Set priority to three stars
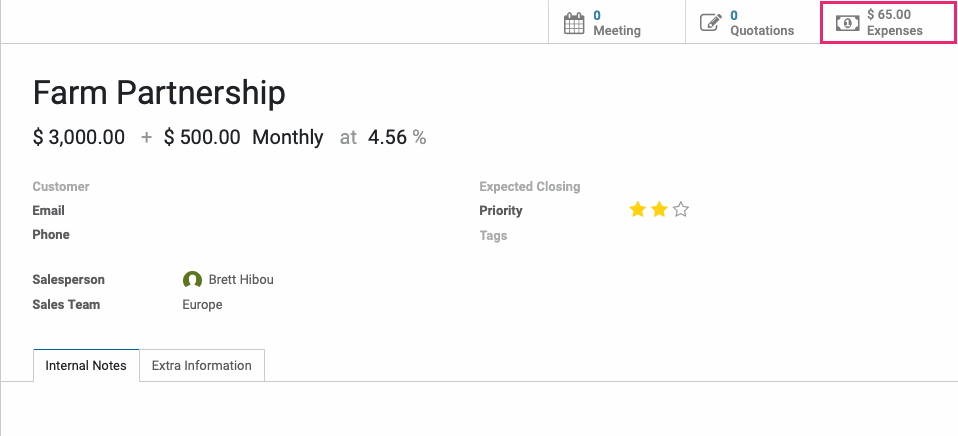The width and height of the screenshot is (958, 436). click(x=681, y=211)
